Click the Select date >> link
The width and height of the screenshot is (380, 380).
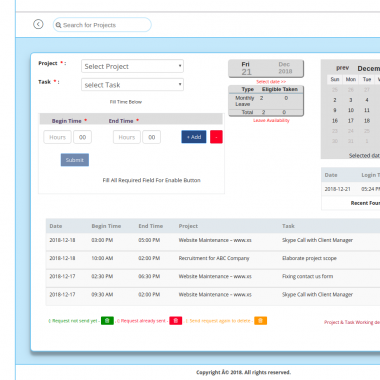pyautogui.click(x=271, y=82)
